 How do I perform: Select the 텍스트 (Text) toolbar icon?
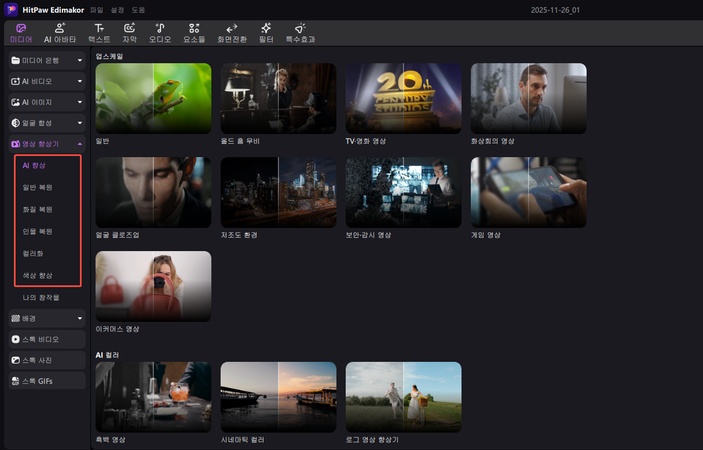tap(99, 32)
